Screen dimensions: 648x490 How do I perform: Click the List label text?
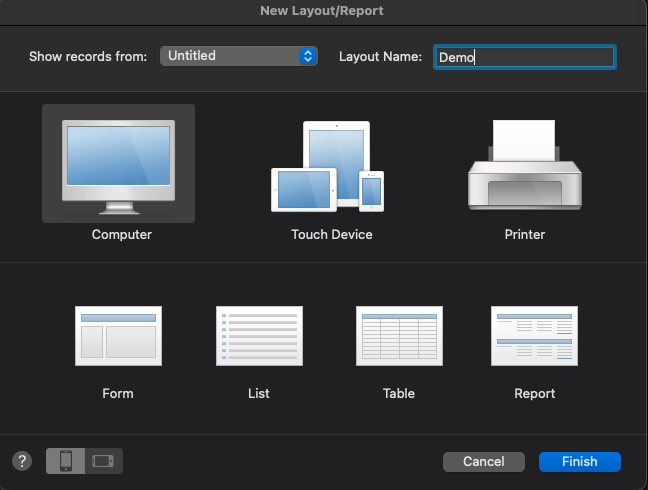pos(259,393)
